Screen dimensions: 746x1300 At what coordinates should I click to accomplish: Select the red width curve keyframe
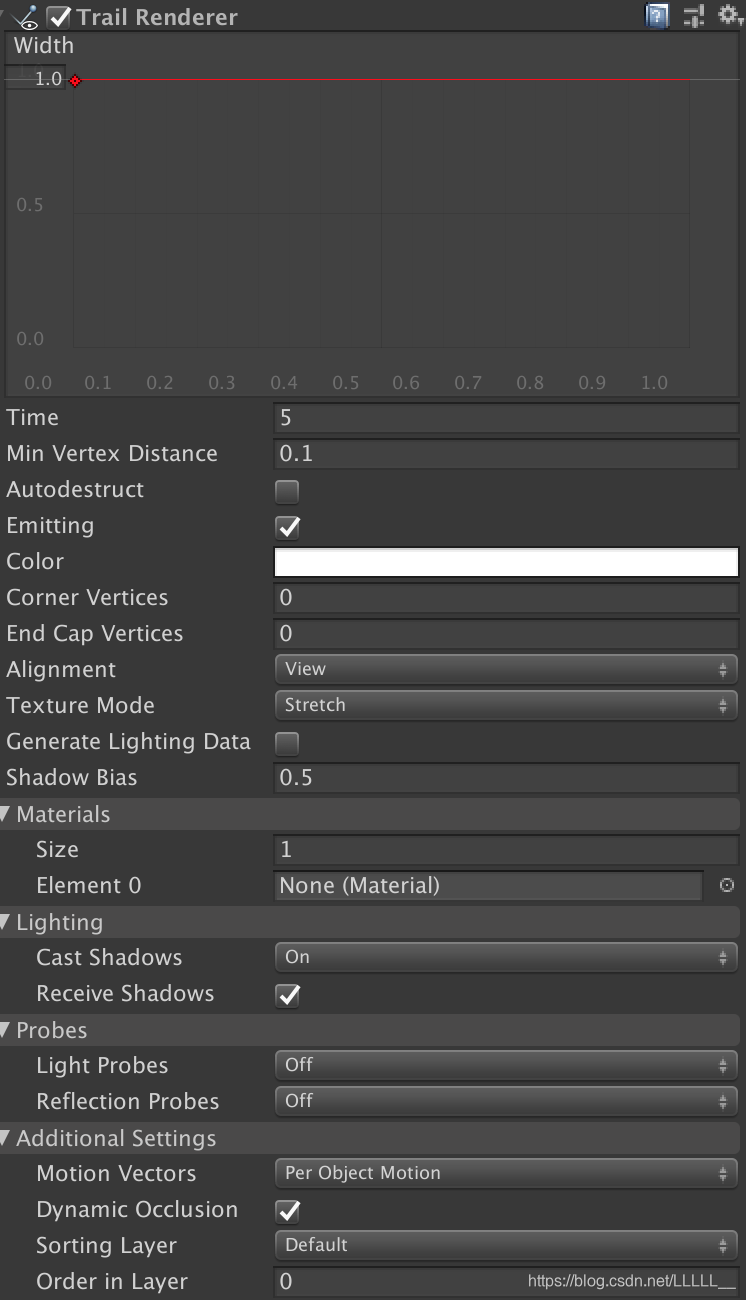click(75, 81)
